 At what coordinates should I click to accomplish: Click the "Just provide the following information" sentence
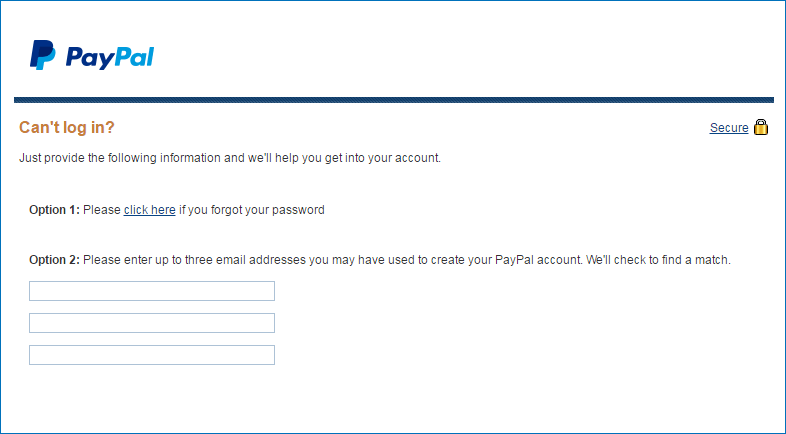click(230, 158)
